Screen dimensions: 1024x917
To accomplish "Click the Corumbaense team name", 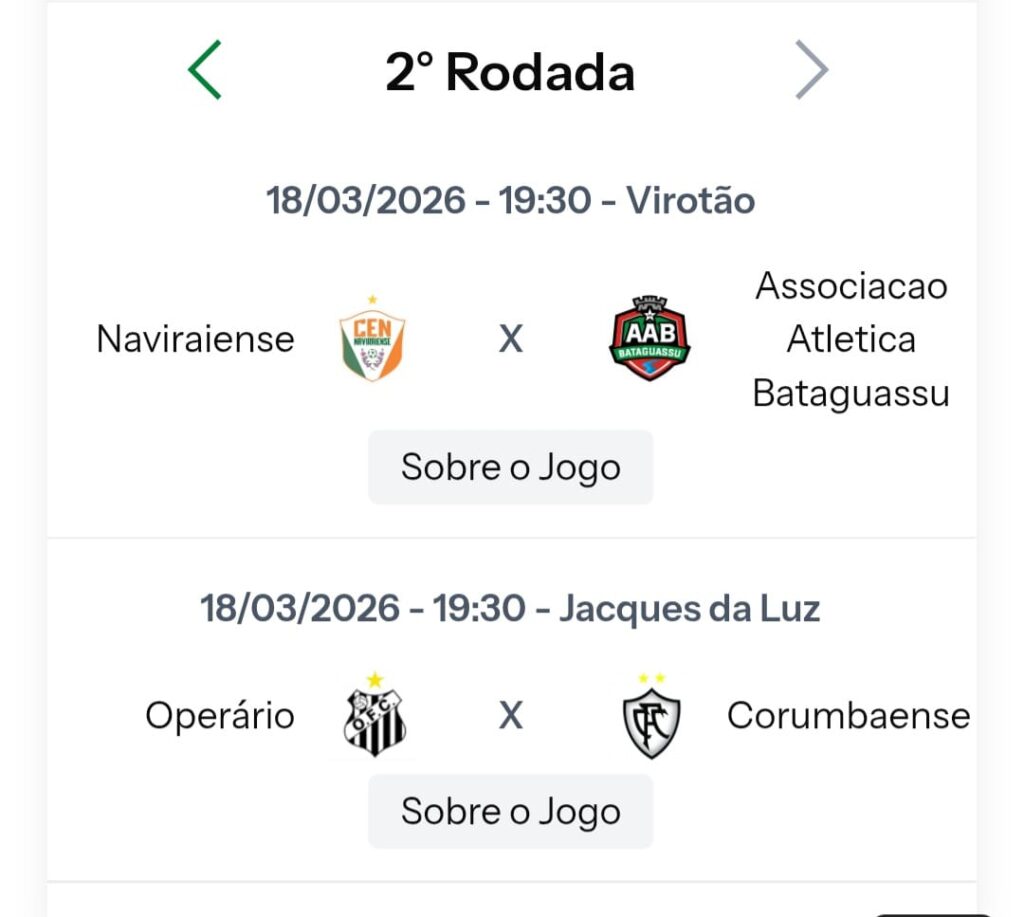I will point(848,716).
